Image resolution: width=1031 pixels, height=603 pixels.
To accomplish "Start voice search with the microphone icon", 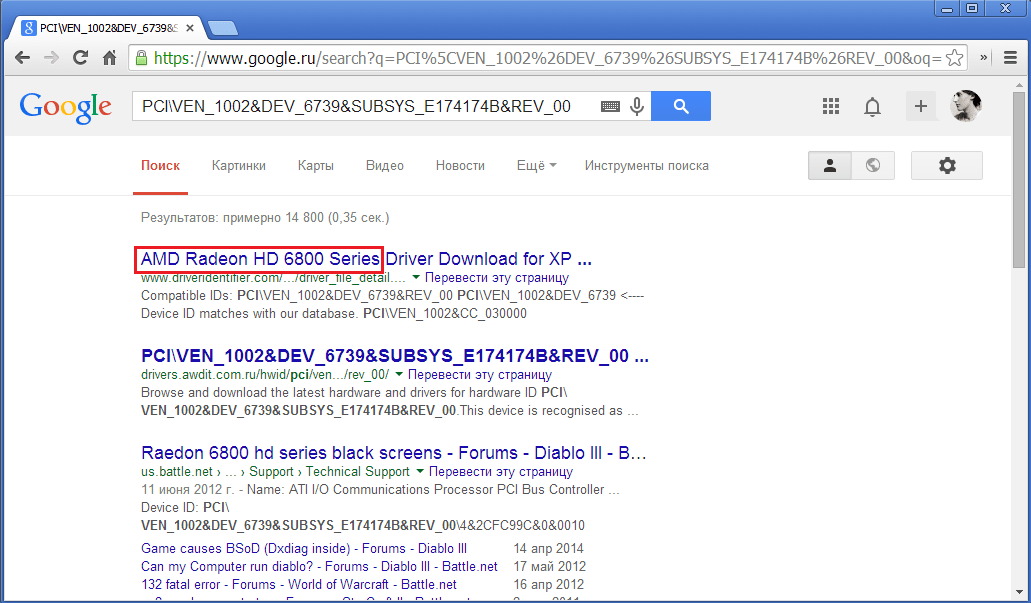I will 636,107.
